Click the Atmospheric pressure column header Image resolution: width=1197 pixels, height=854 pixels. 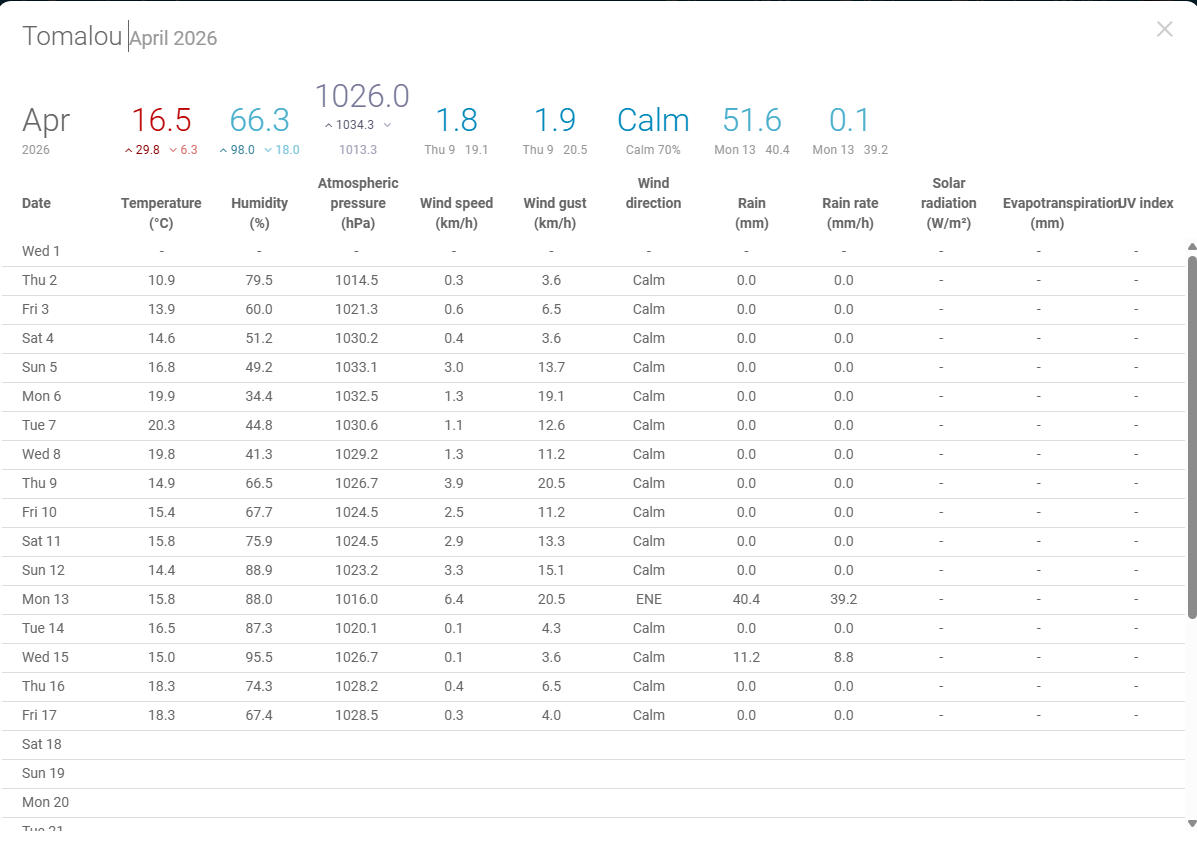click(x=358, y=203)
